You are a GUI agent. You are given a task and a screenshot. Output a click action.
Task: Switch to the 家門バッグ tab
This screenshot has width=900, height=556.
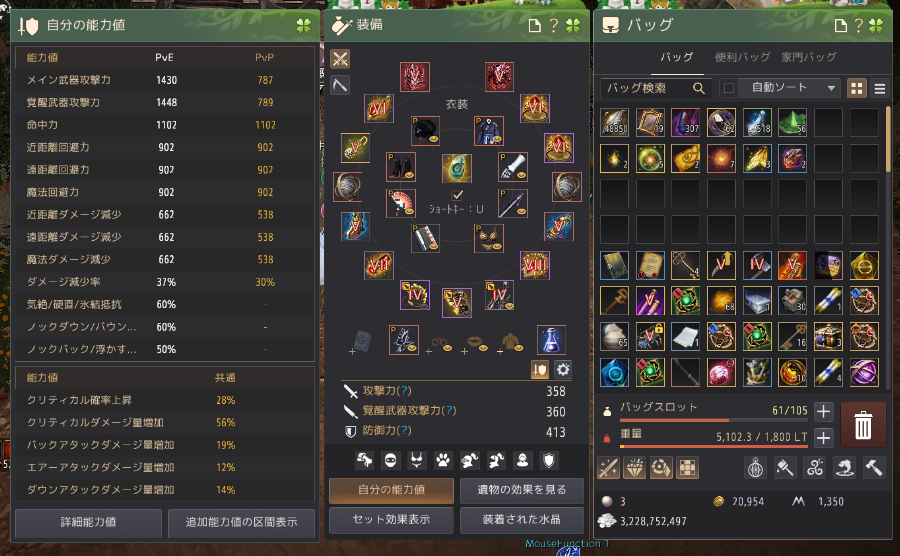click(x=809, y=57)
